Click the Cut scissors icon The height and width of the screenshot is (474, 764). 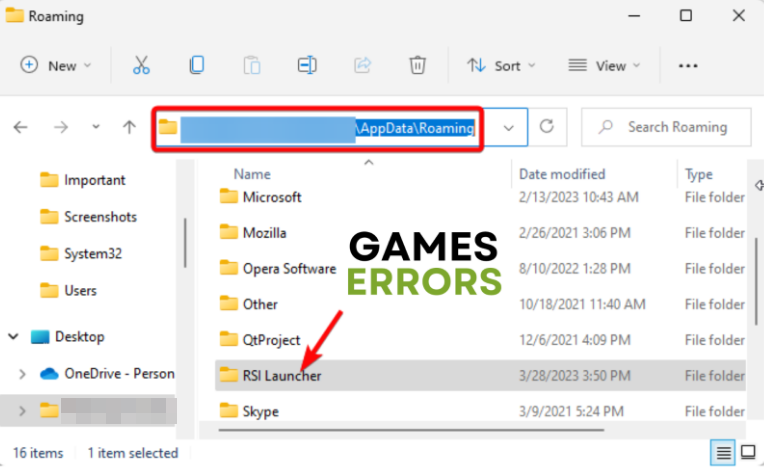(x=141, y=65)
